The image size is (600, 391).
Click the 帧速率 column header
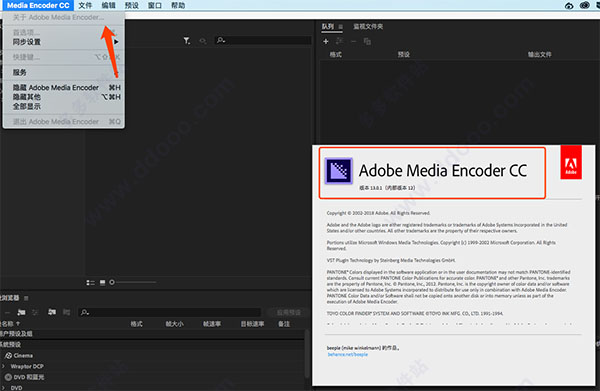(212, 324)
